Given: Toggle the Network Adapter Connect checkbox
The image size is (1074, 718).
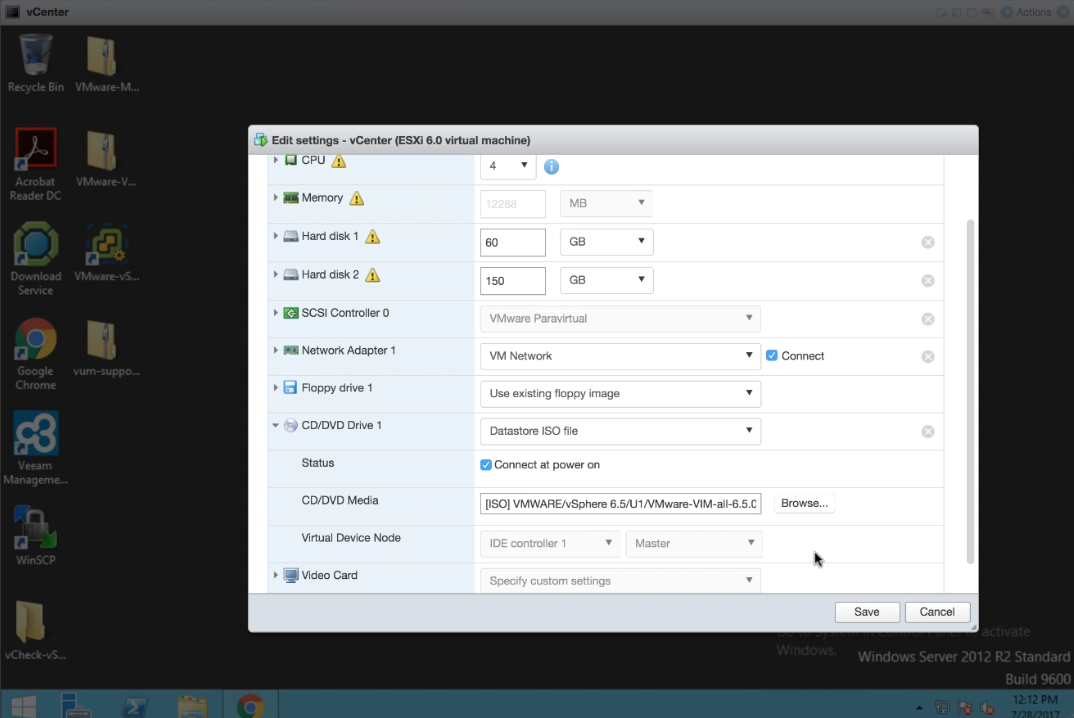Looking at the screenshot, I should tap(772, 356).
